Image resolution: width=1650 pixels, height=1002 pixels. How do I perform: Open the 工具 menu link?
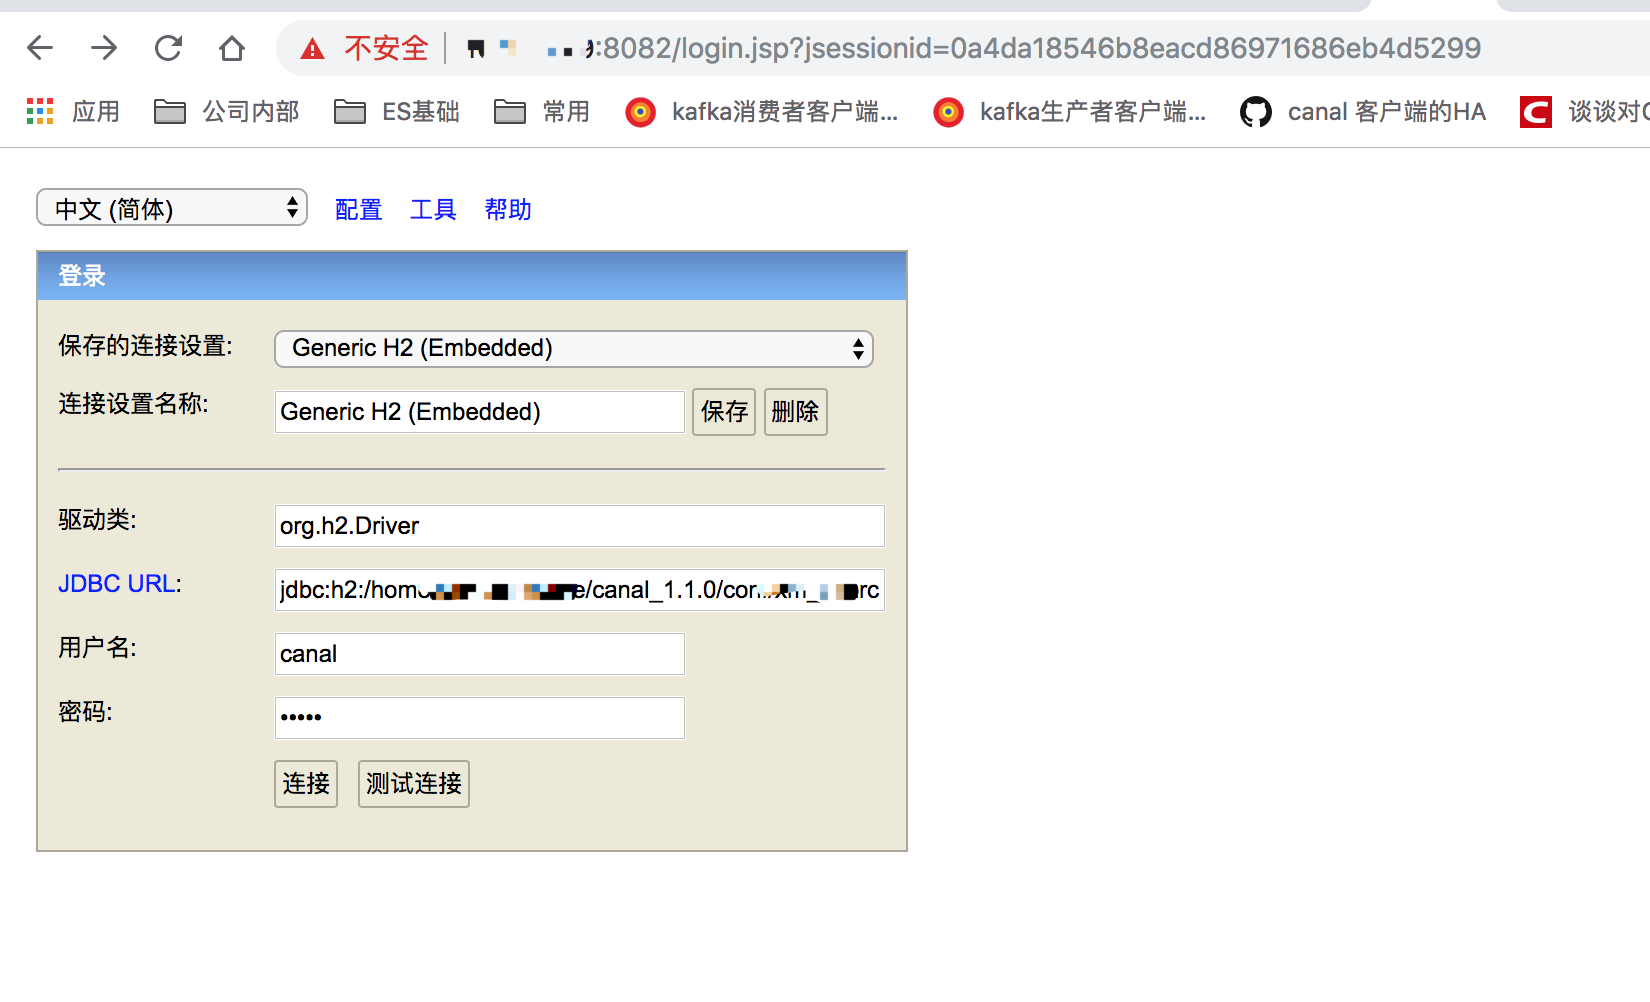(433, 209)
